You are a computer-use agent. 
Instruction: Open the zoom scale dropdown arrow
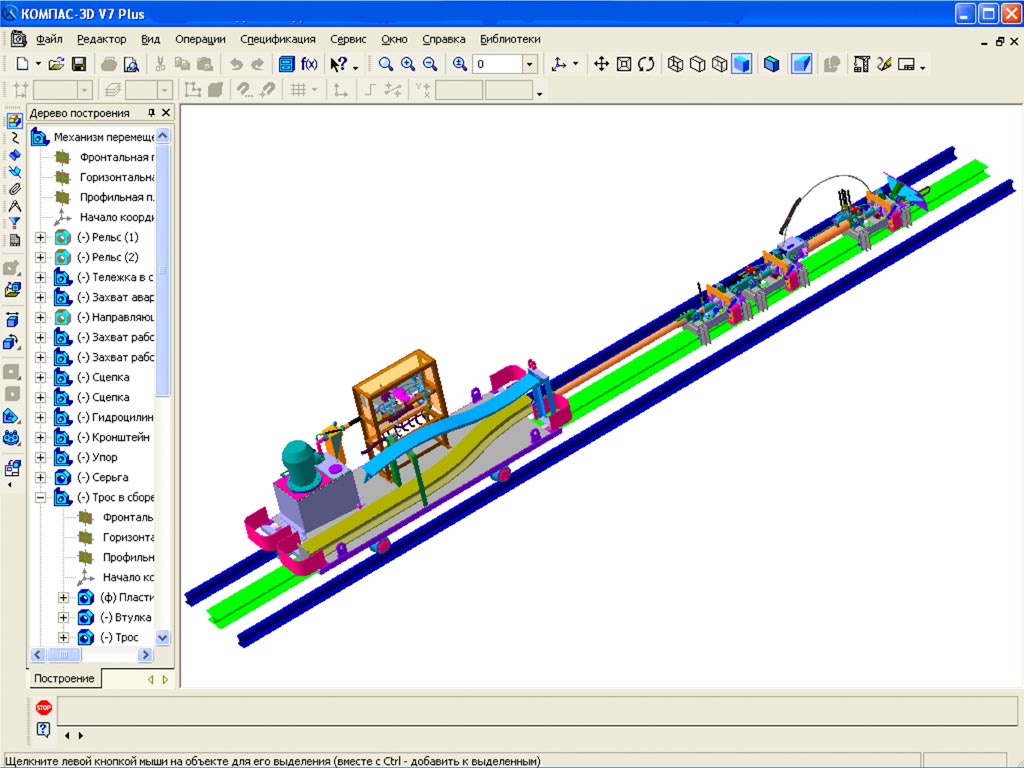pos(530,64)
